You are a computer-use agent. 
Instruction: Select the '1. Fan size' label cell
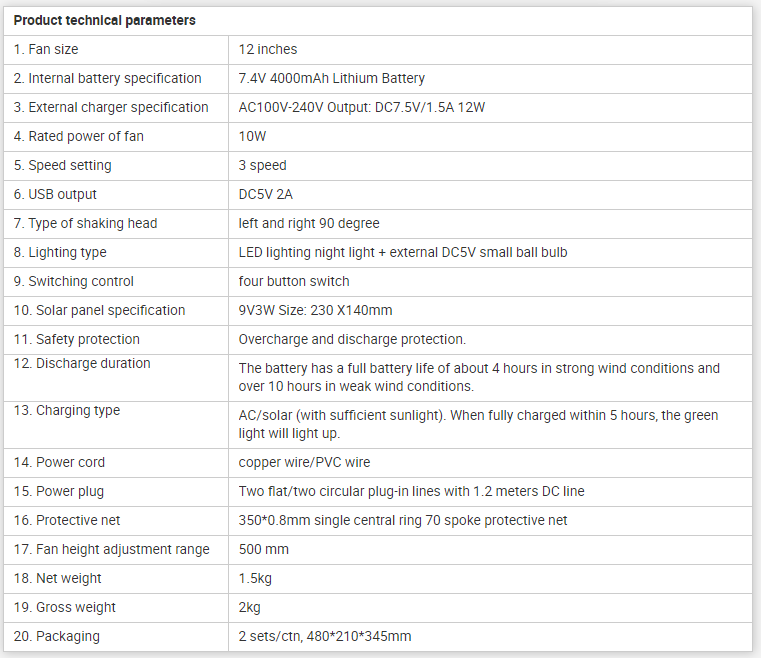click(x=46, y=49)
